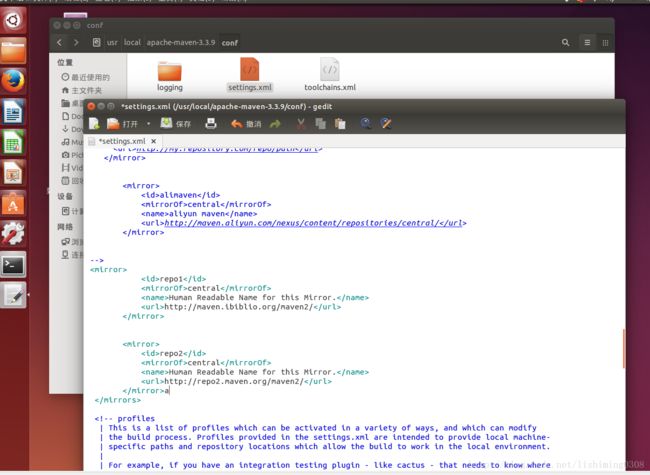Select 'local' in the path bar
The width and height of the screenshot is (650, 475).
point(132,42)
